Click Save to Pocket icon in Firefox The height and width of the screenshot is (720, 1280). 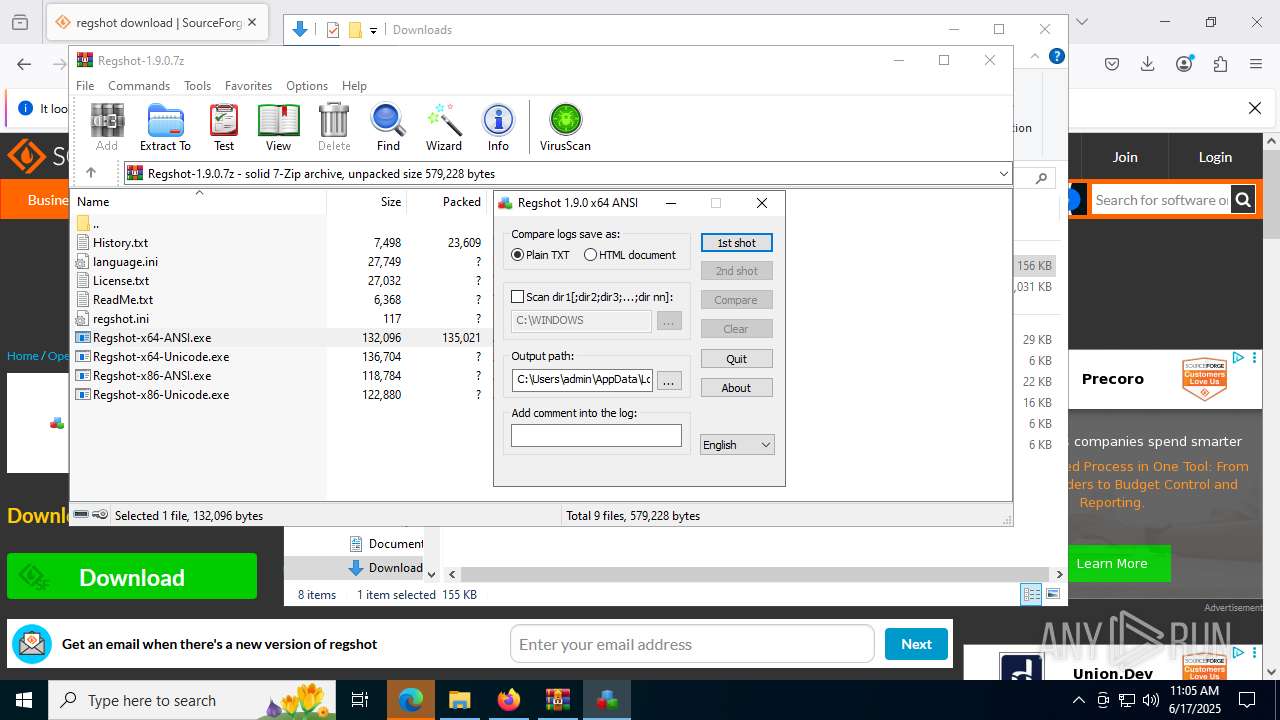(1112, 64)
